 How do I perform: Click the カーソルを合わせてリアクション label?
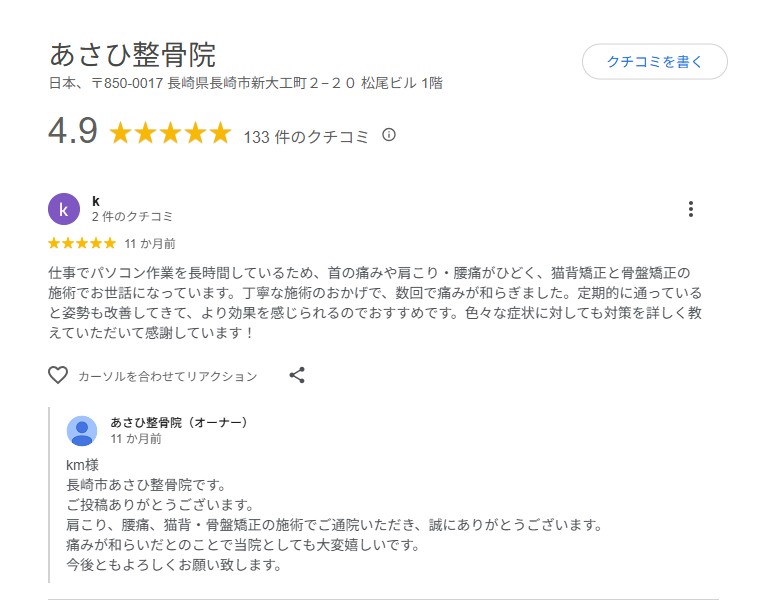click(x=168, y=377)
